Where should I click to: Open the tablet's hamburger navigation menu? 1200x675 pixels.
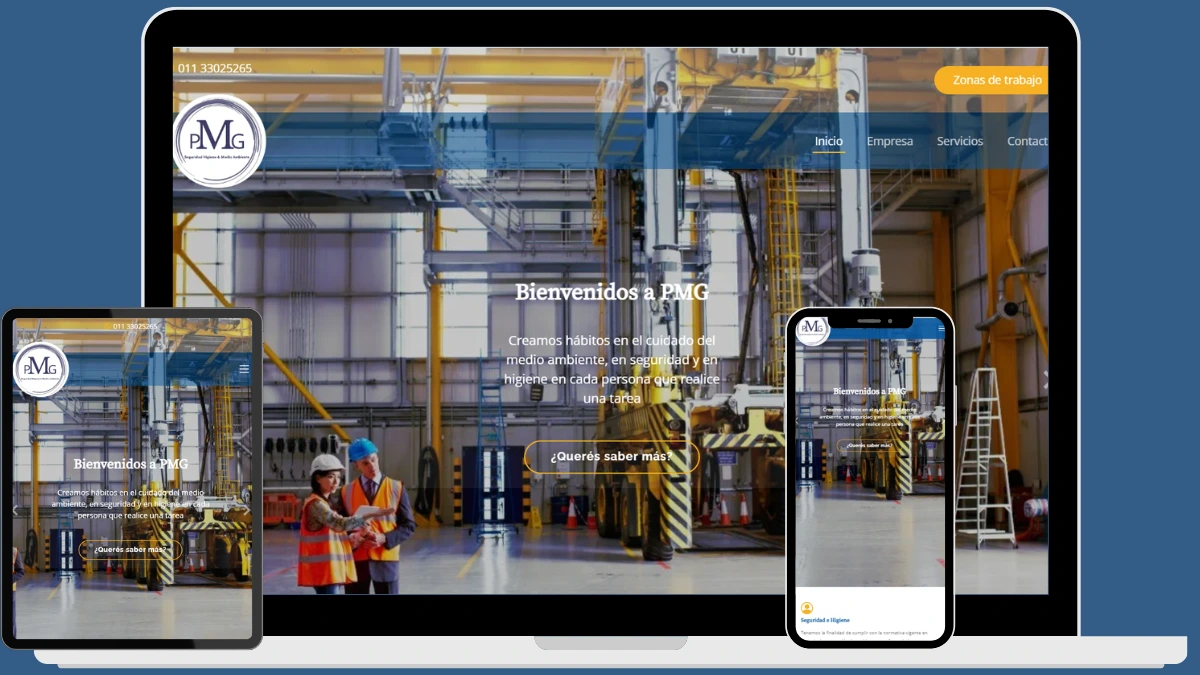[244, 368]
